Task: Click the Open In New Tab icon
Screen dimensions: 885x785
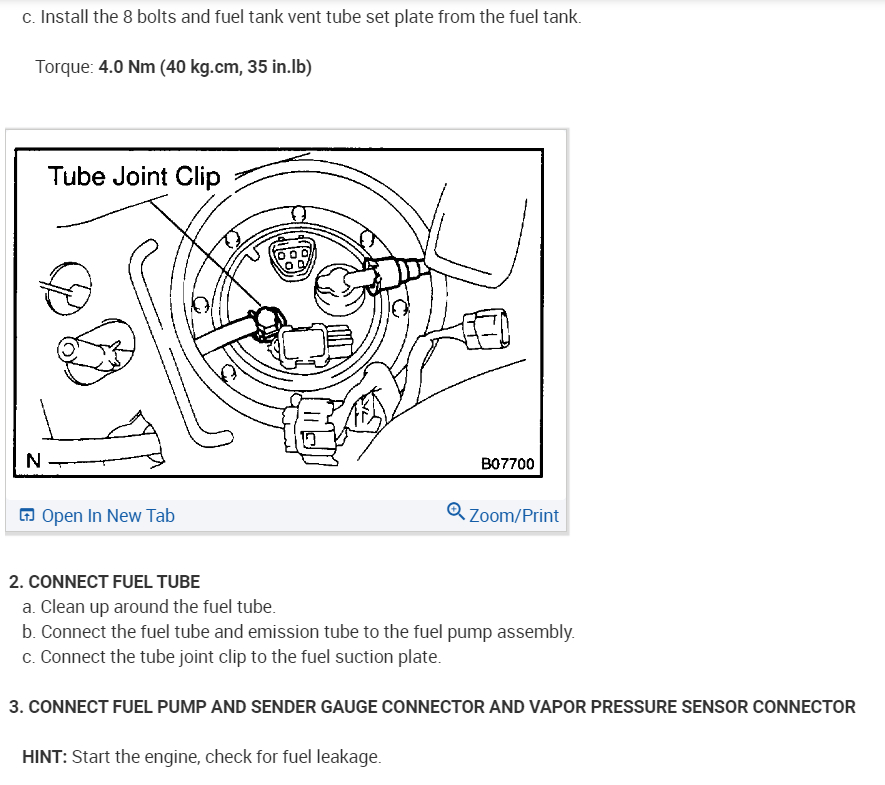Action: pos(27,515)
